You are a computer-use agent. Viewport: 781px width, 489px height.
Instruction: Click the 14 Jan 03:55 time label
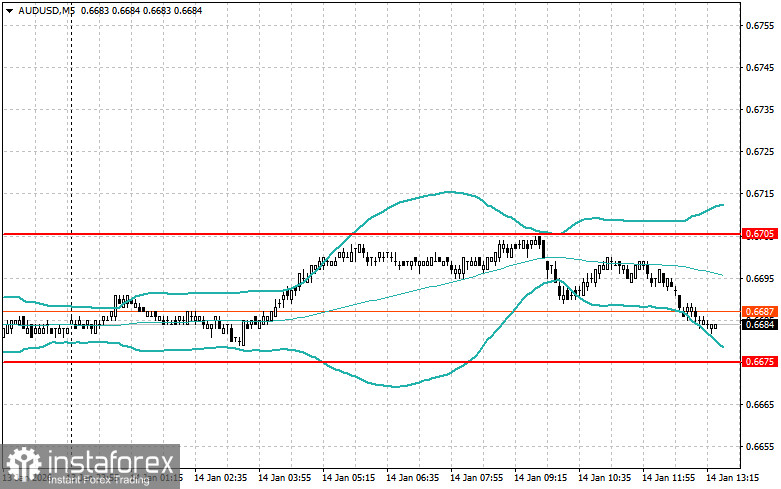(284, 478)
